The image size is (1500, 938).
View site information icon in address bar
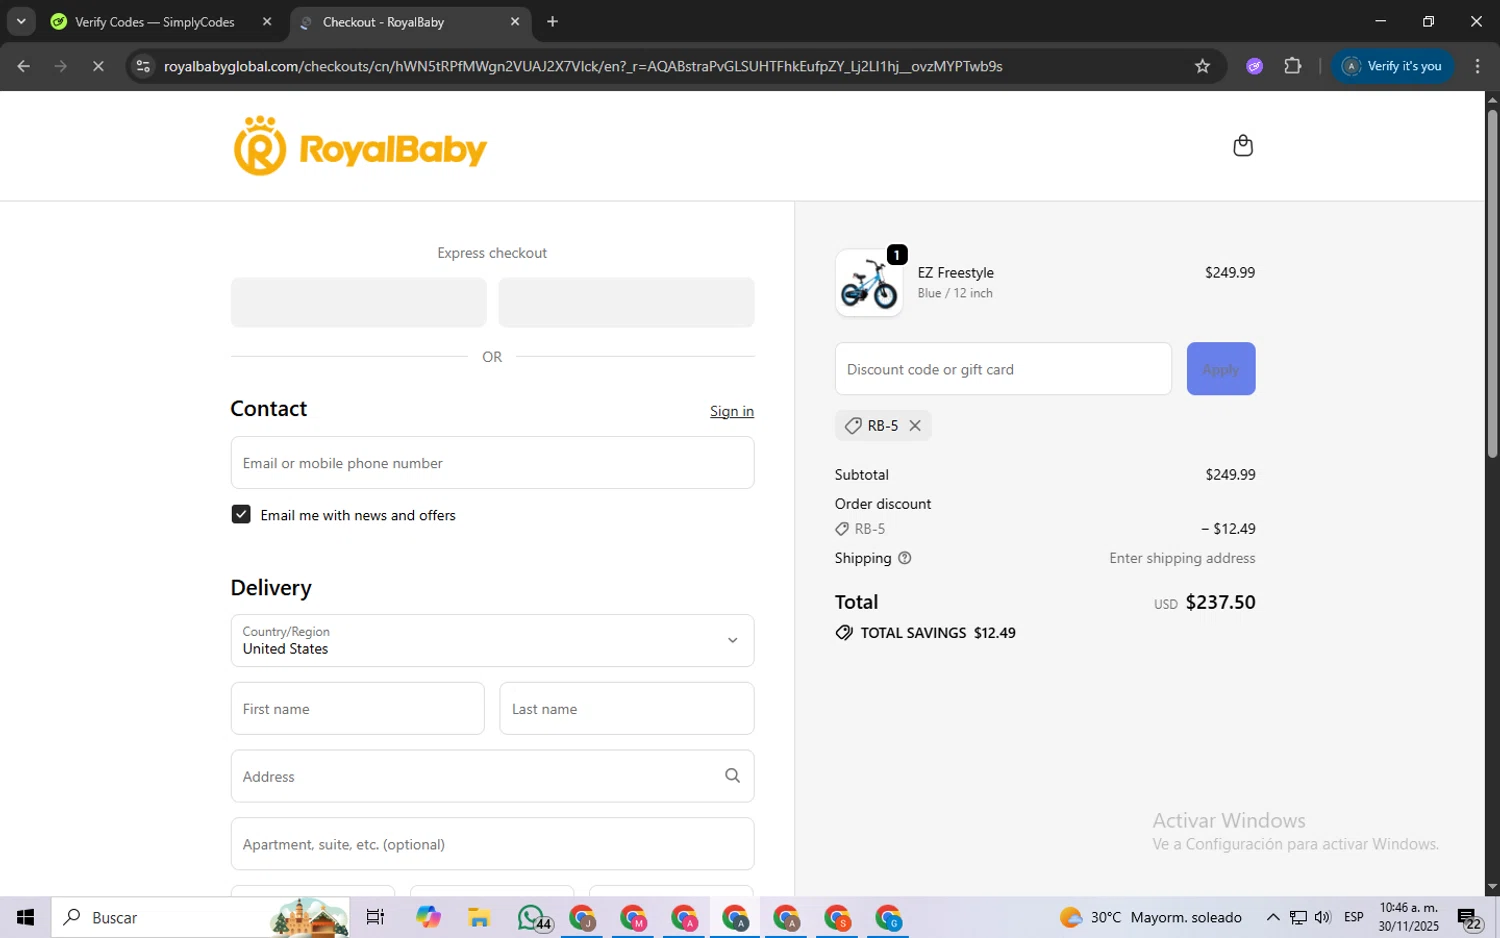coord(143,66)
